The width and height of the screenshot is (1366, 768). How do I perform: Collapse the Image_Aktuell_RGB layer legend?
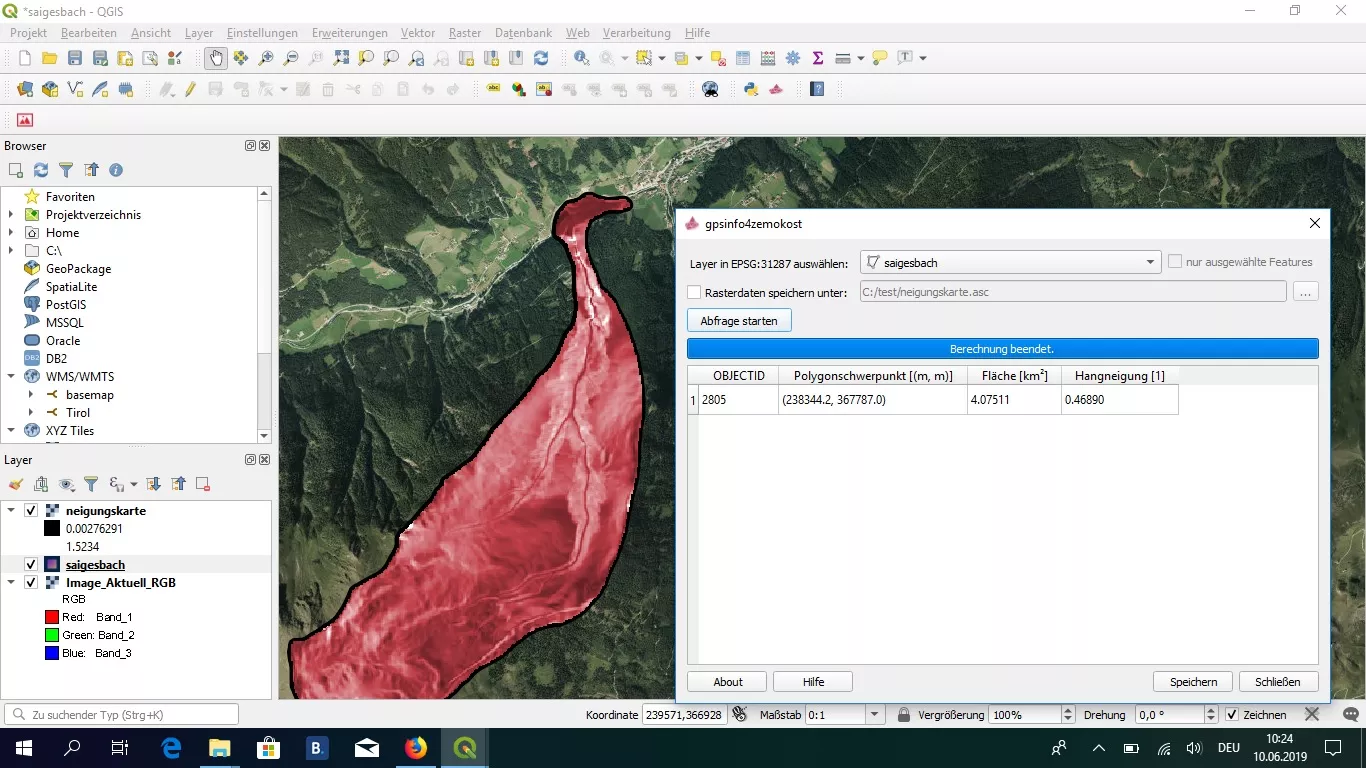11,583
